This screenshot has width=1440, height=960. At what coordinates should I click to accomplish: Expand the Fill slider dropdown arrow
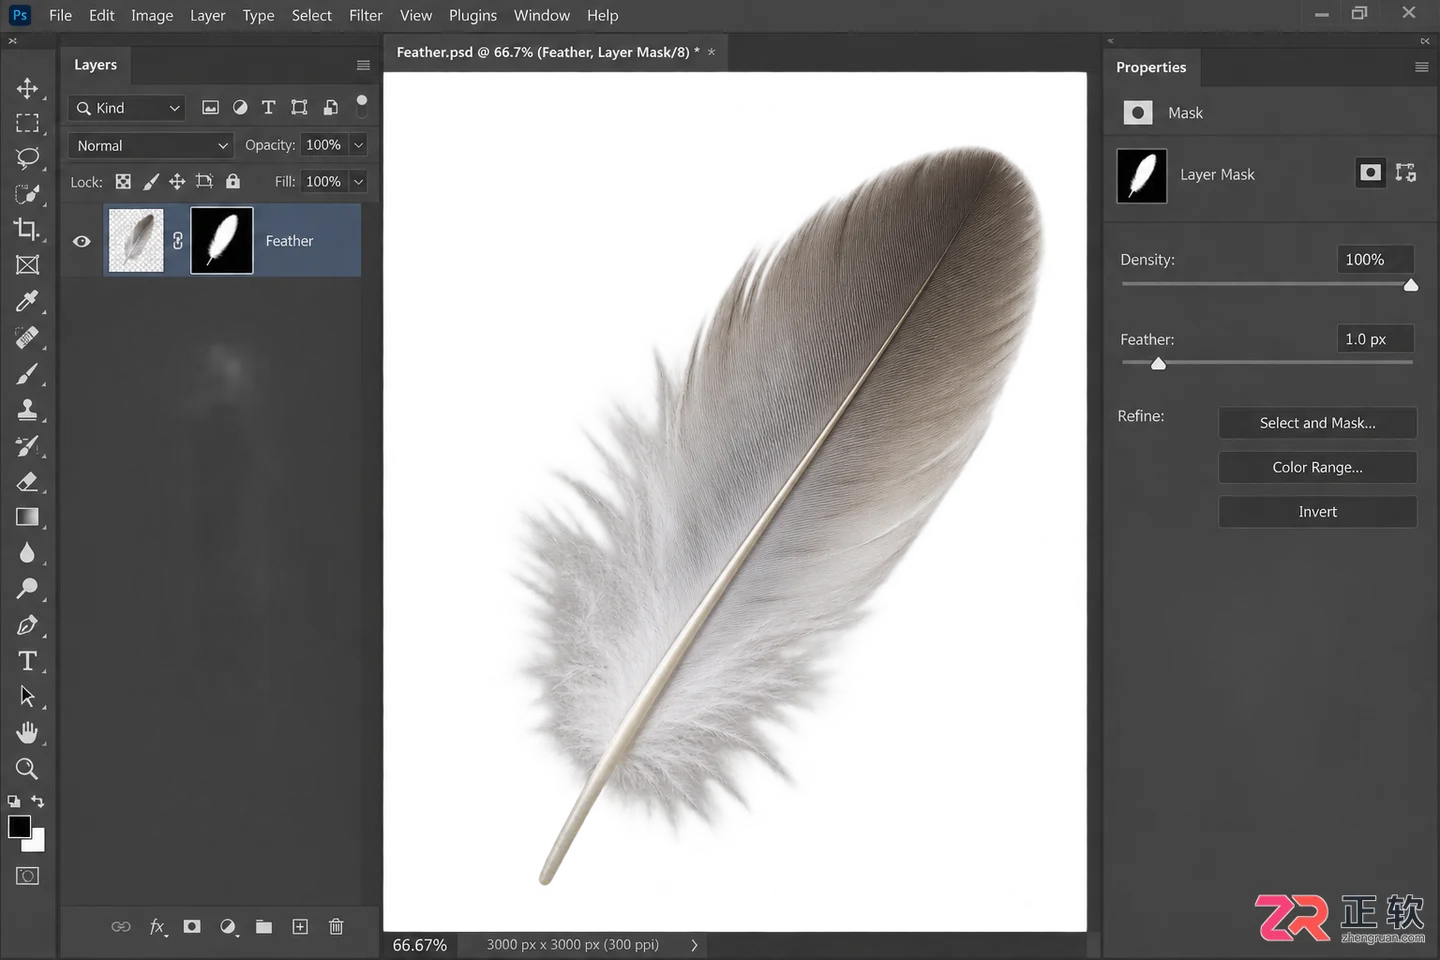click(x=358, y=182)
